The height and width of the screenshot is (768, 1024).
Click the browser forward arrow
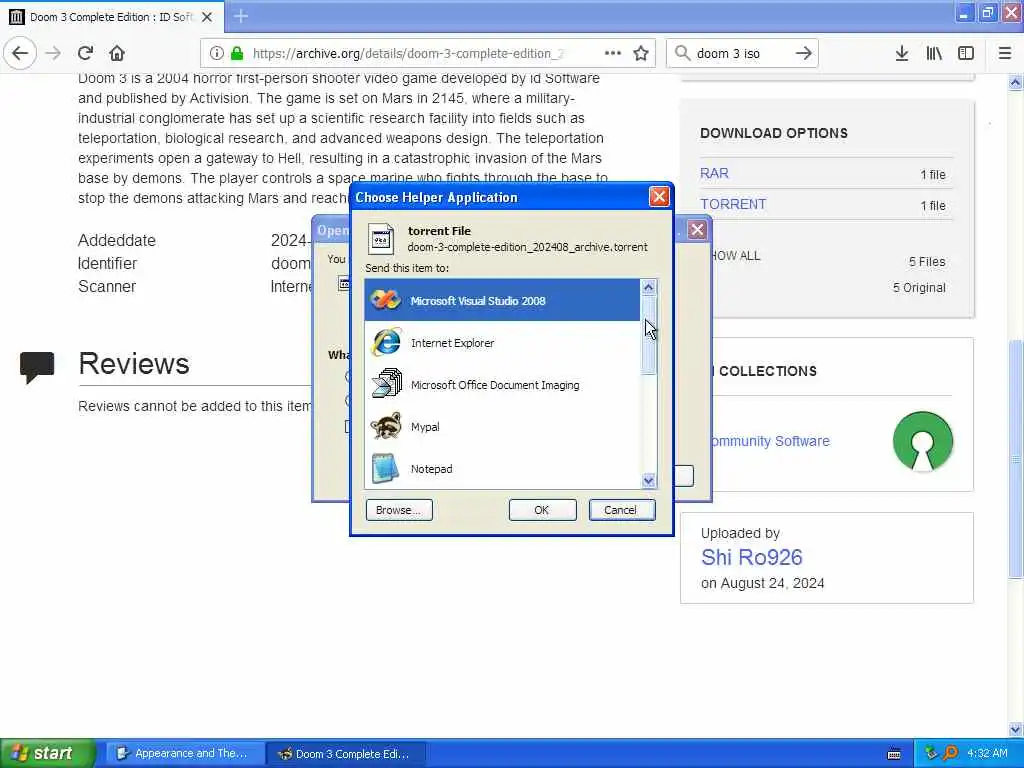54,54
